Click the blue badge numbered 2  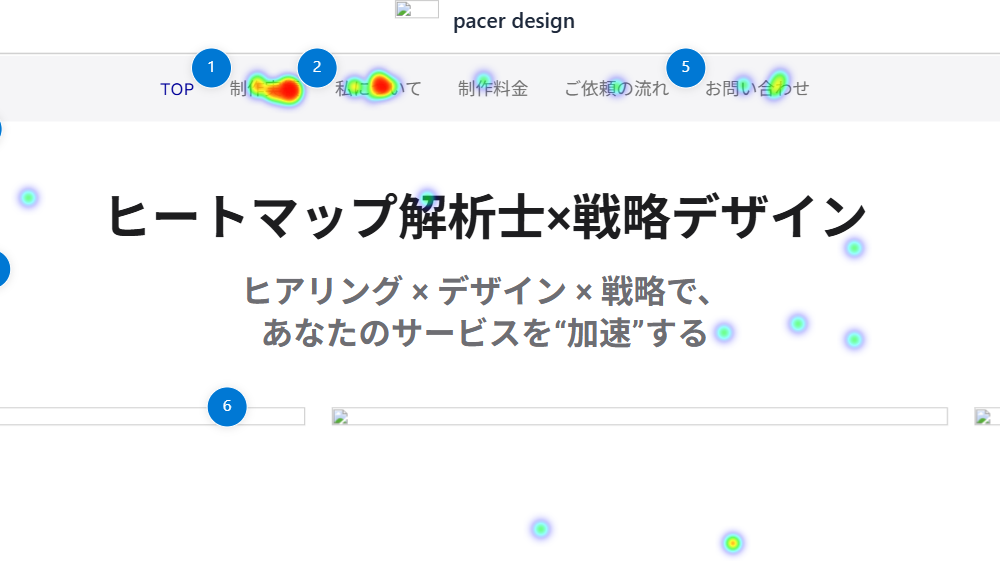(x=317, y=68)
